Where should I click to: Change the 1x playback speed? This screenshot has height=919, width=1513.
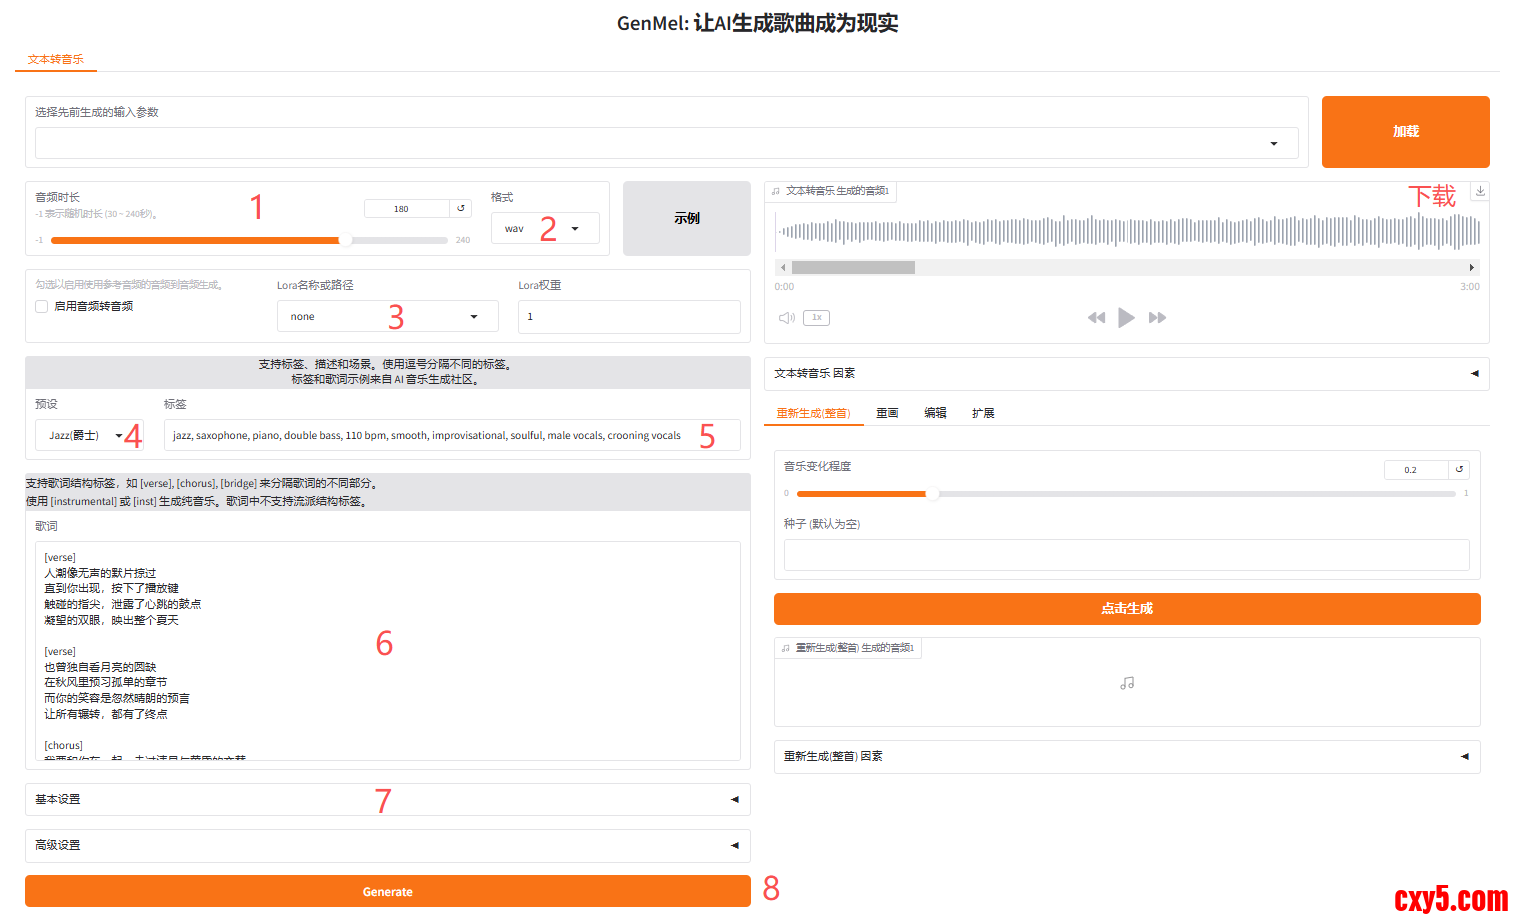pyautogui.click(x=816, y=318)
